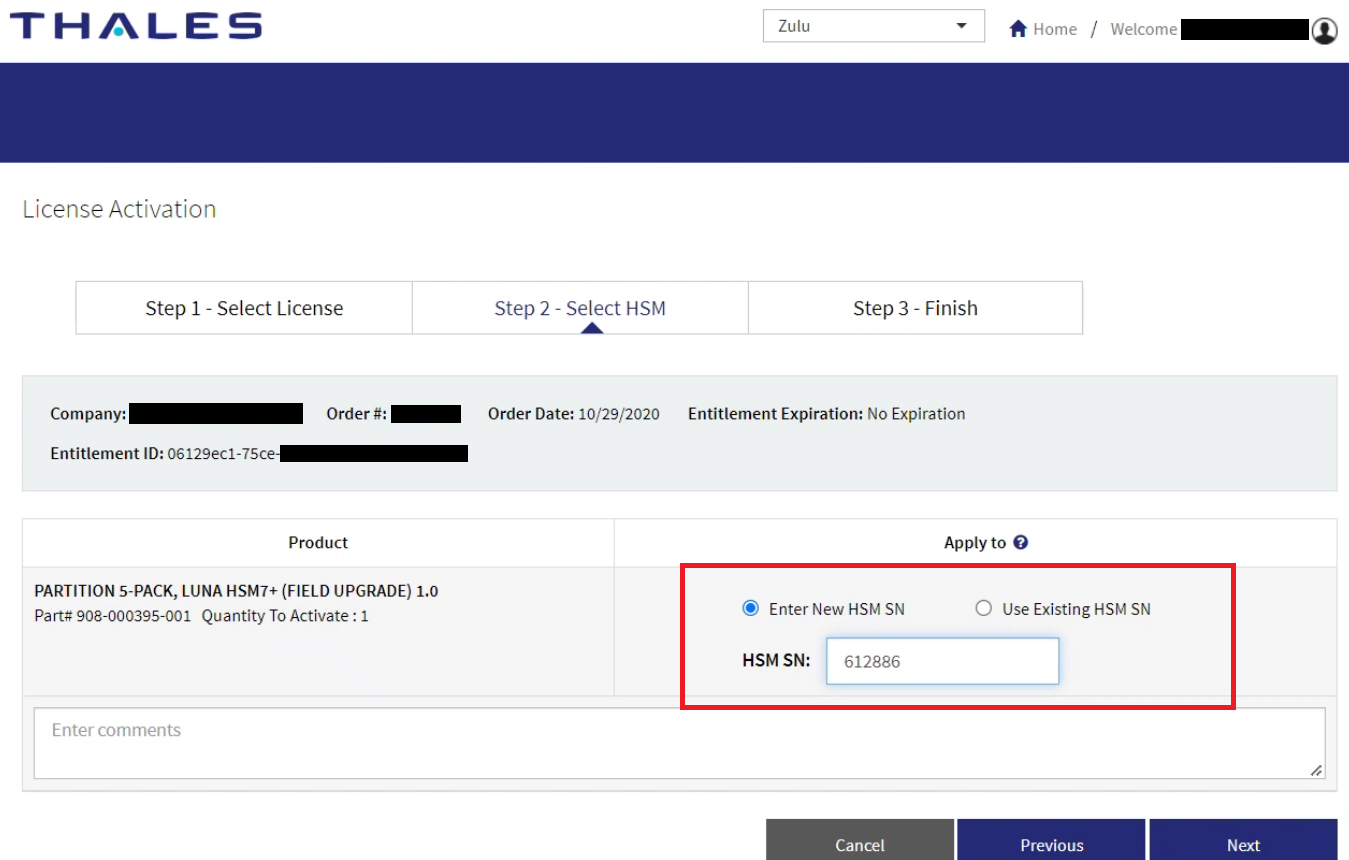Click the comments box resize handle
This screenshot has width=1349, height=860.
click(1316, 770)
